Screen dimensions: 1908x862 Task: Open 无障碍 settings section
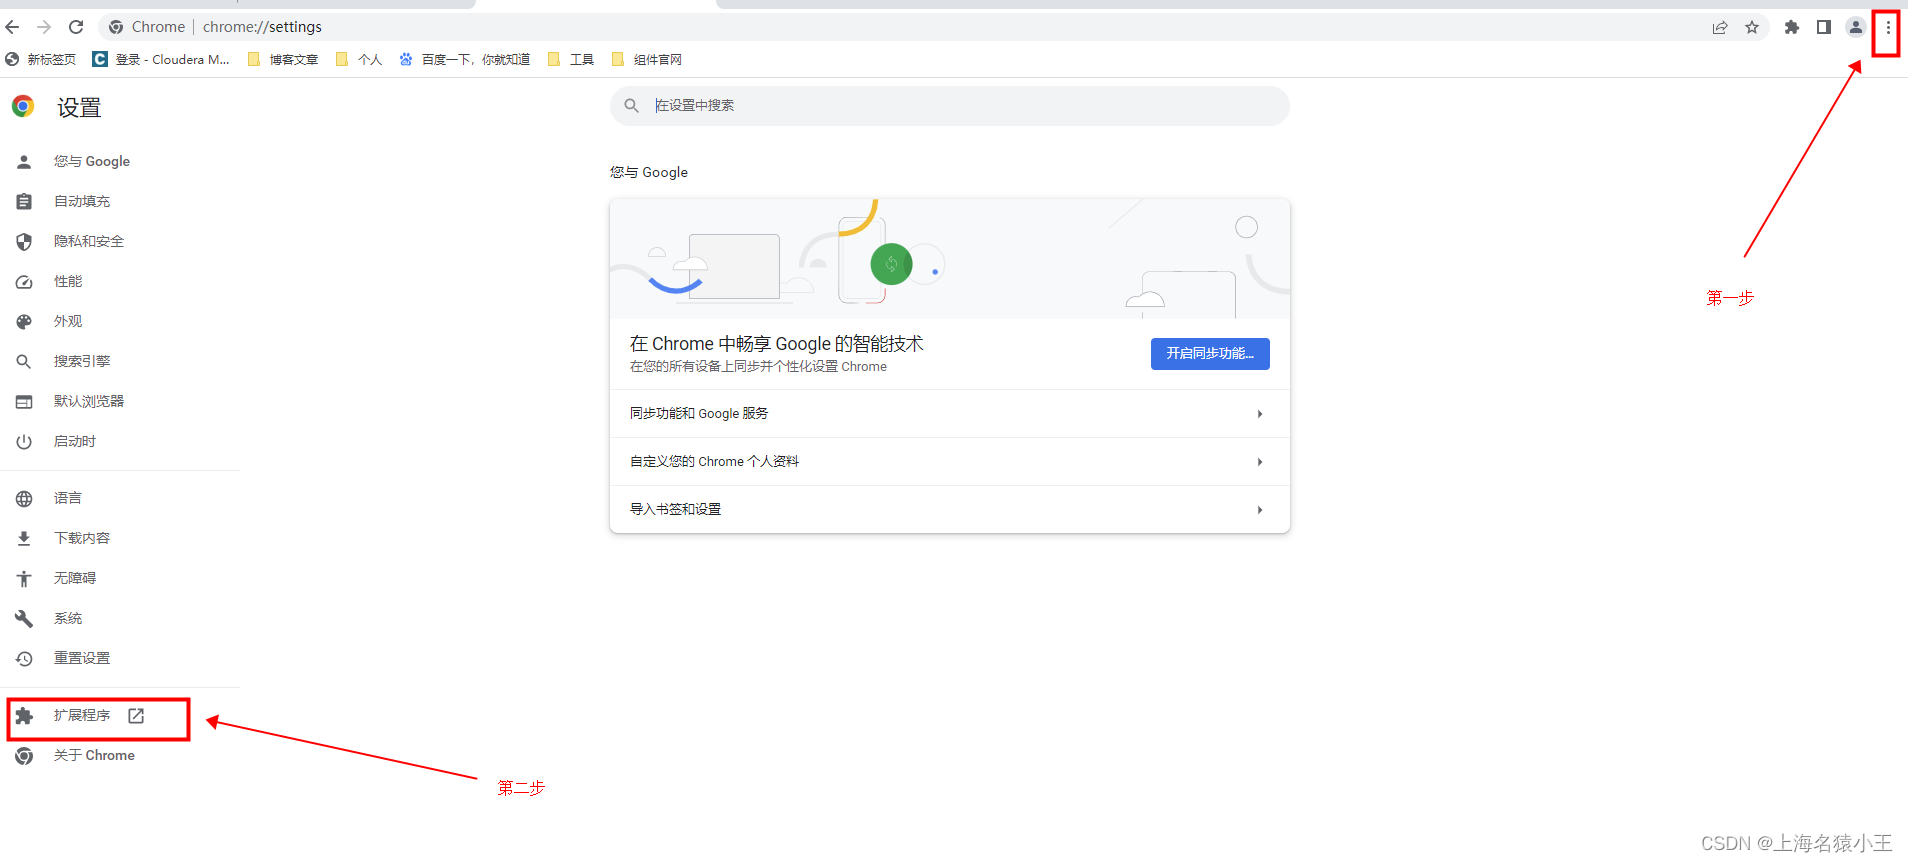coord(75,578)
